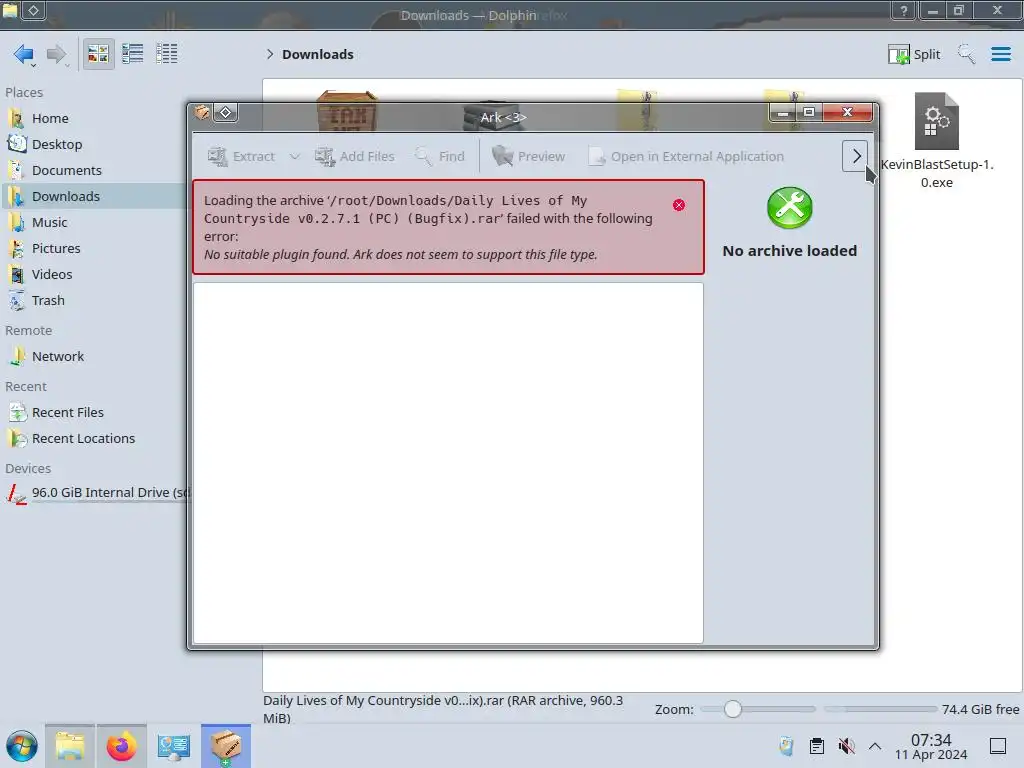Screen dimensions: 1024x768
Task: Click Downloads in the location bar
Action: [x=317, y=54]
